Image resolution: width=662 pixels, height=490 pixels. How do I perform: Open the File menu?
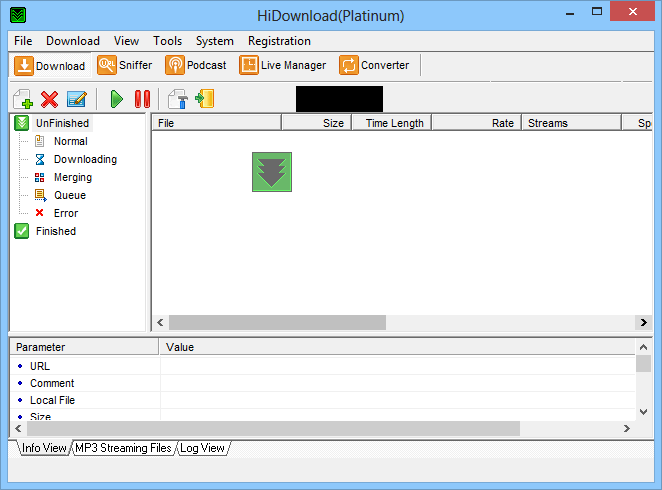tap(23, 41)
